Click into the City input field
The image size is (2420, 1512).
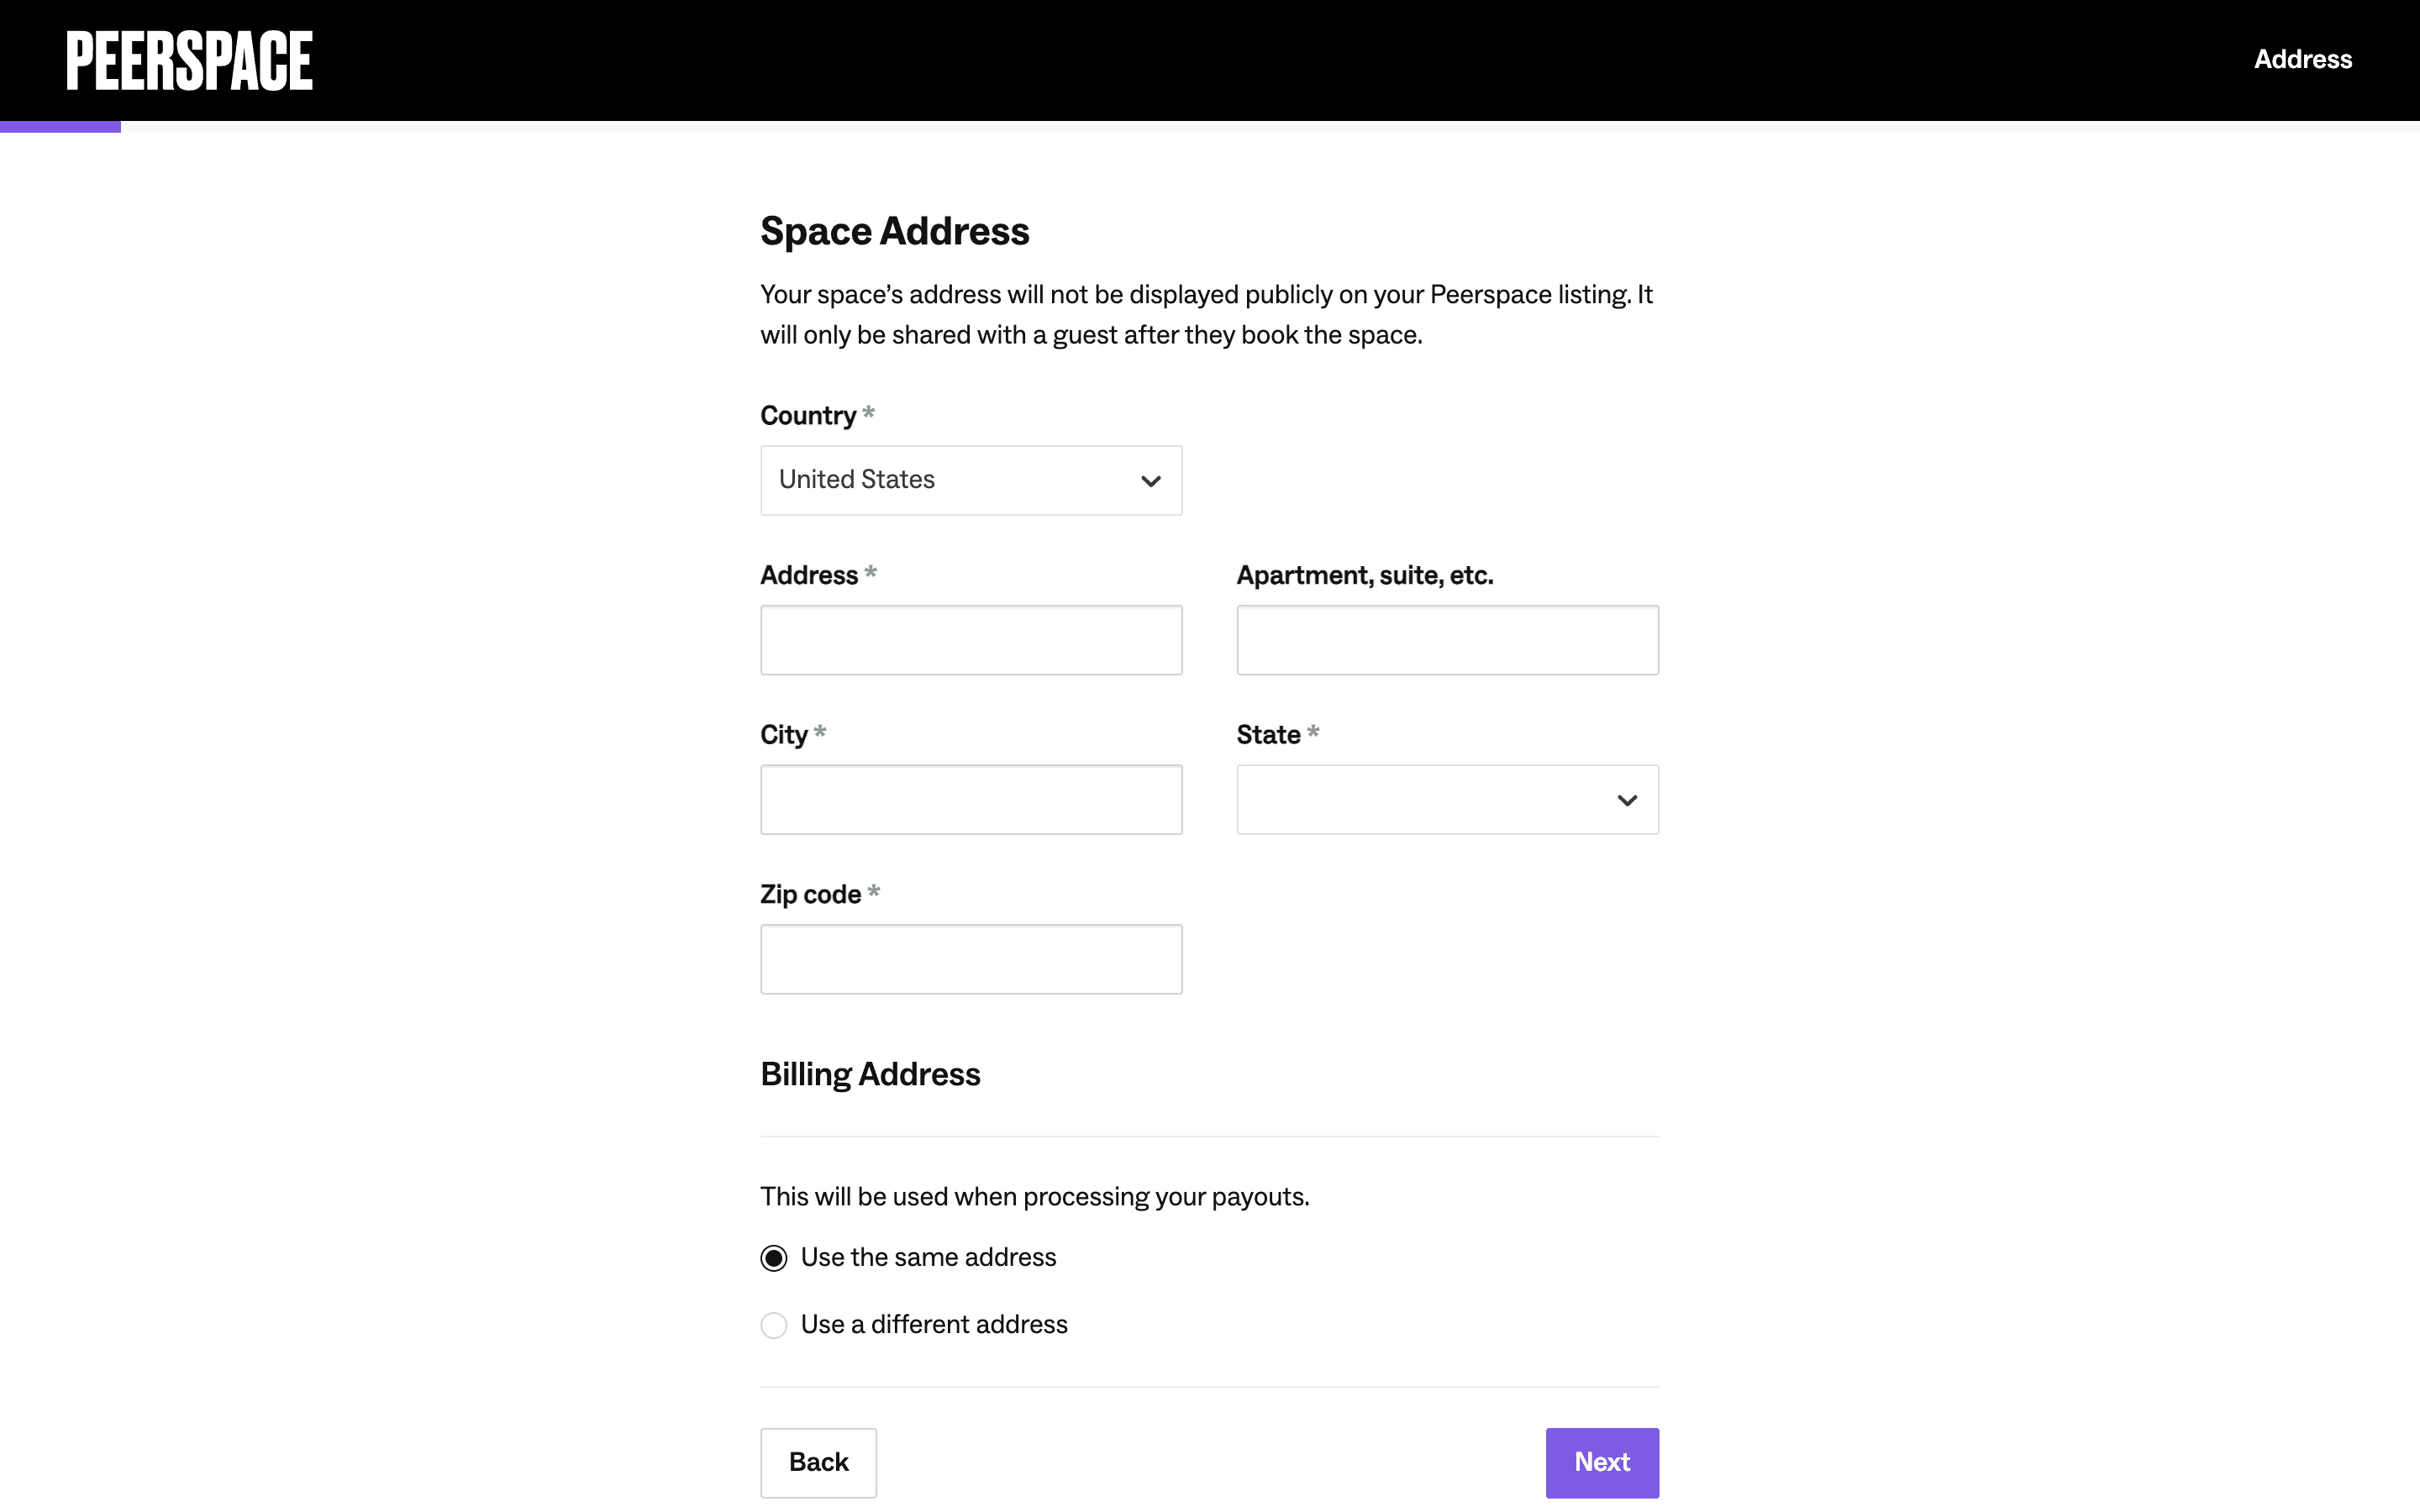[970, 800]
